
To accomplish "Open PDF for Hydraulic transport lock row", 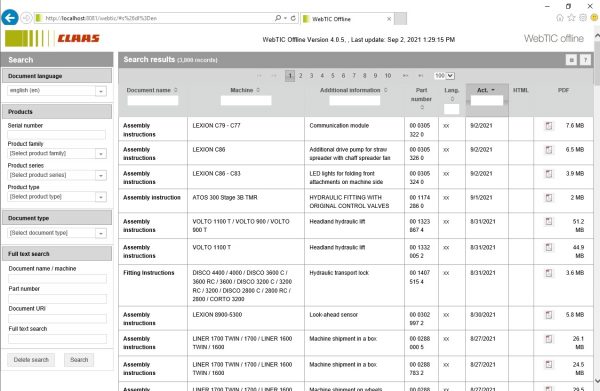I will [549, 273].
